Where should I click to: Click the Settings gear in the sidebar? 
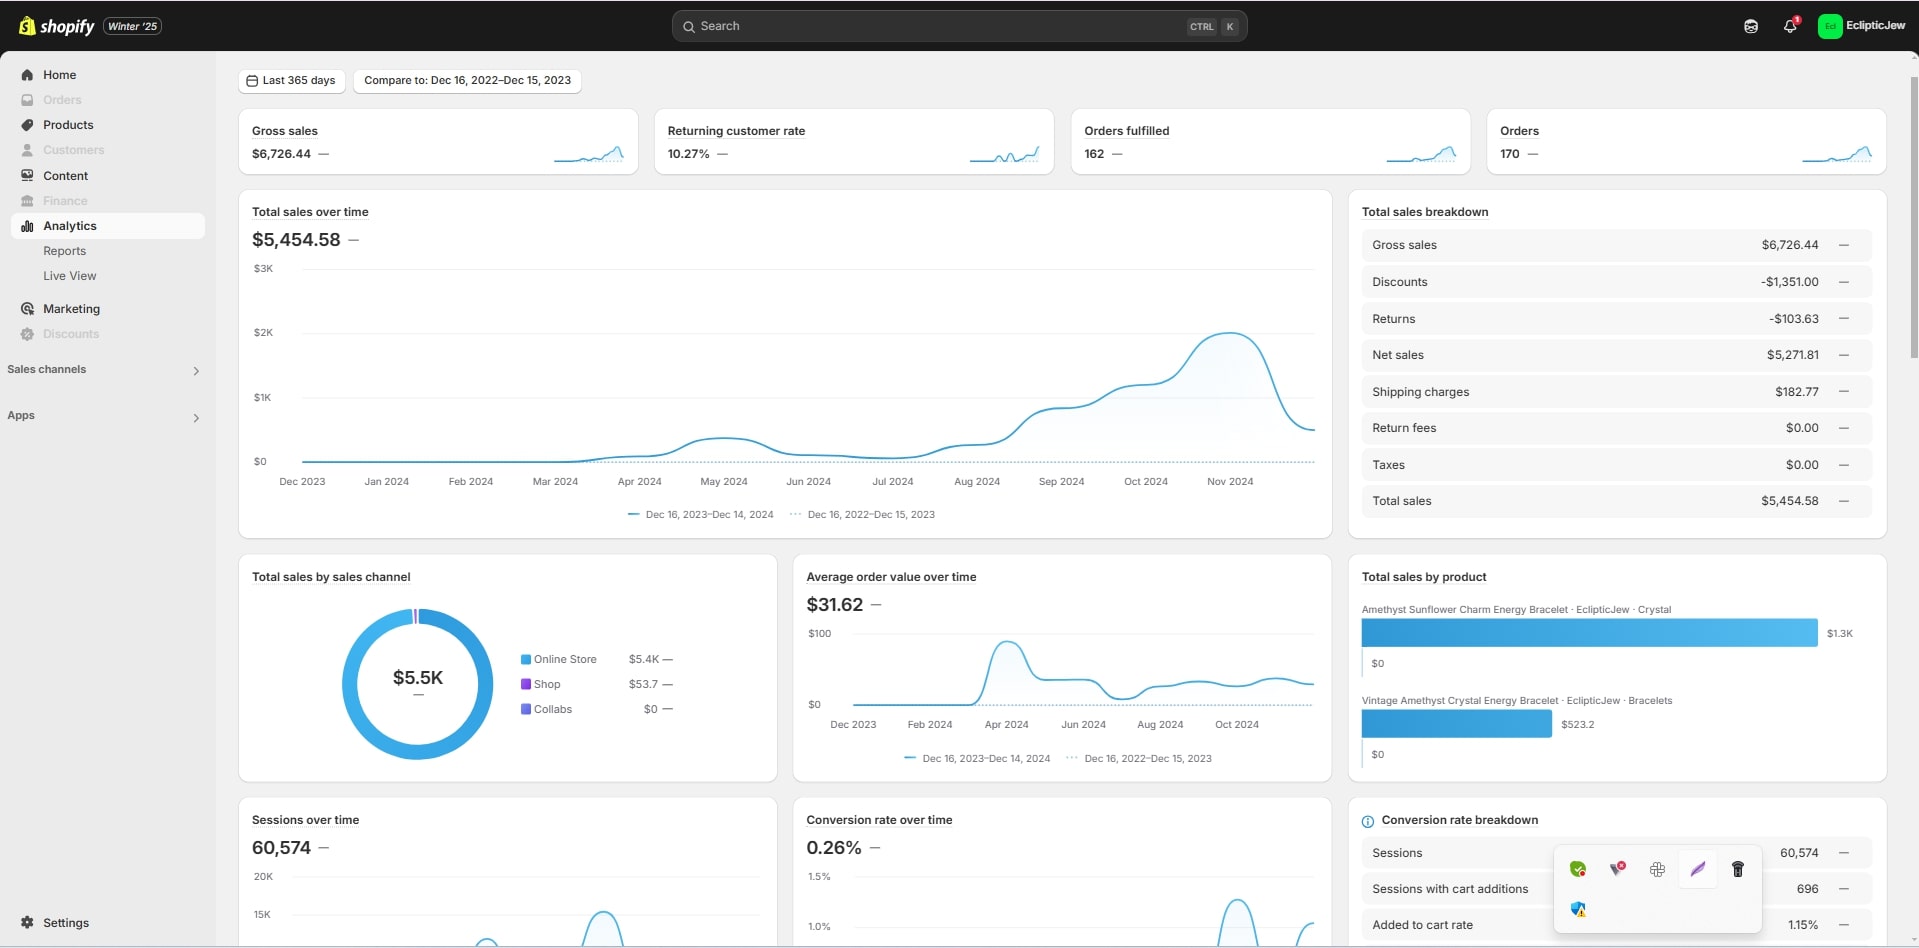coord(28,922)
